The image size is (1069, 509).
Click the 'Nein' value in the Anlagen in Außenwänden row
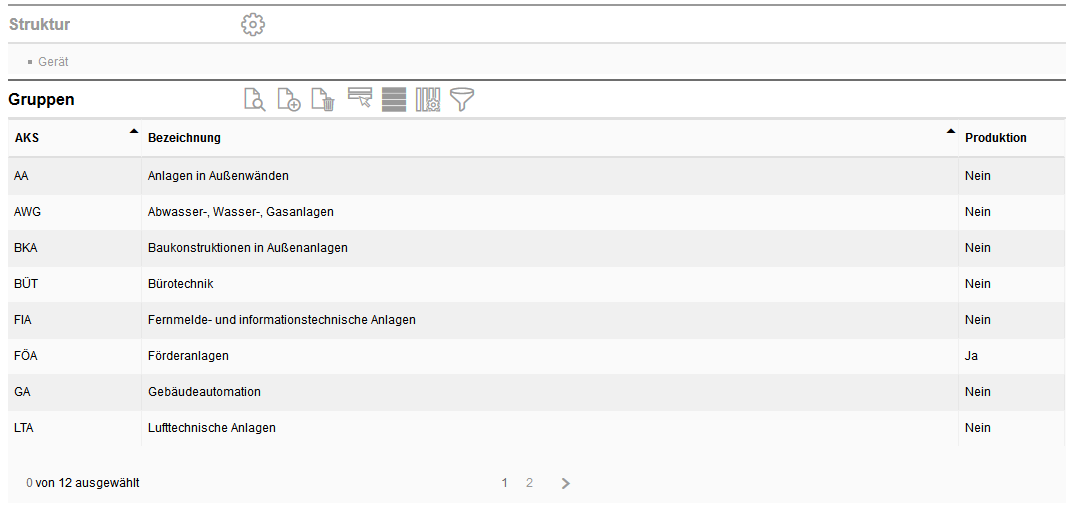(x=978, y=176)
